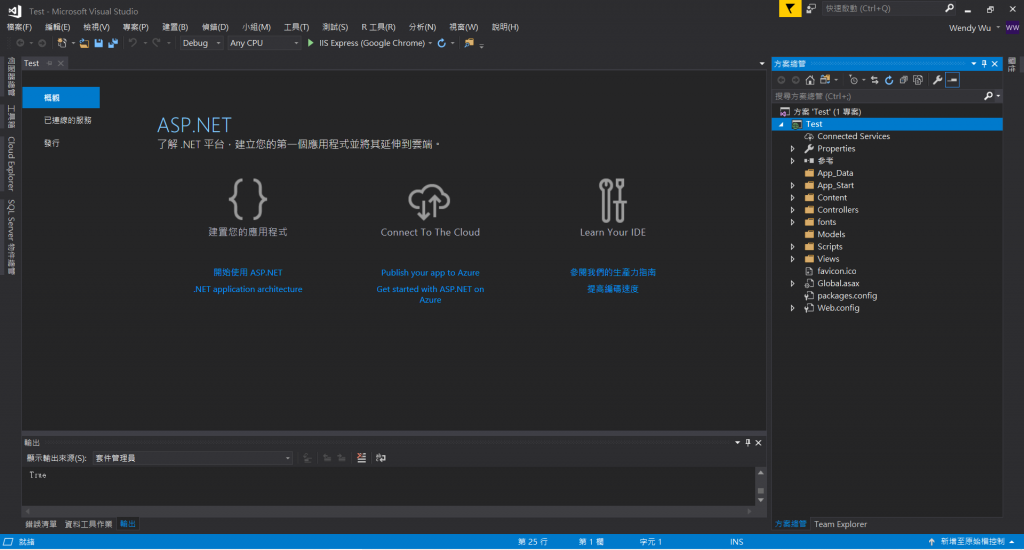Click the curly braces build app icon
Screen dimensions: 1024x550
coord(248,199)
